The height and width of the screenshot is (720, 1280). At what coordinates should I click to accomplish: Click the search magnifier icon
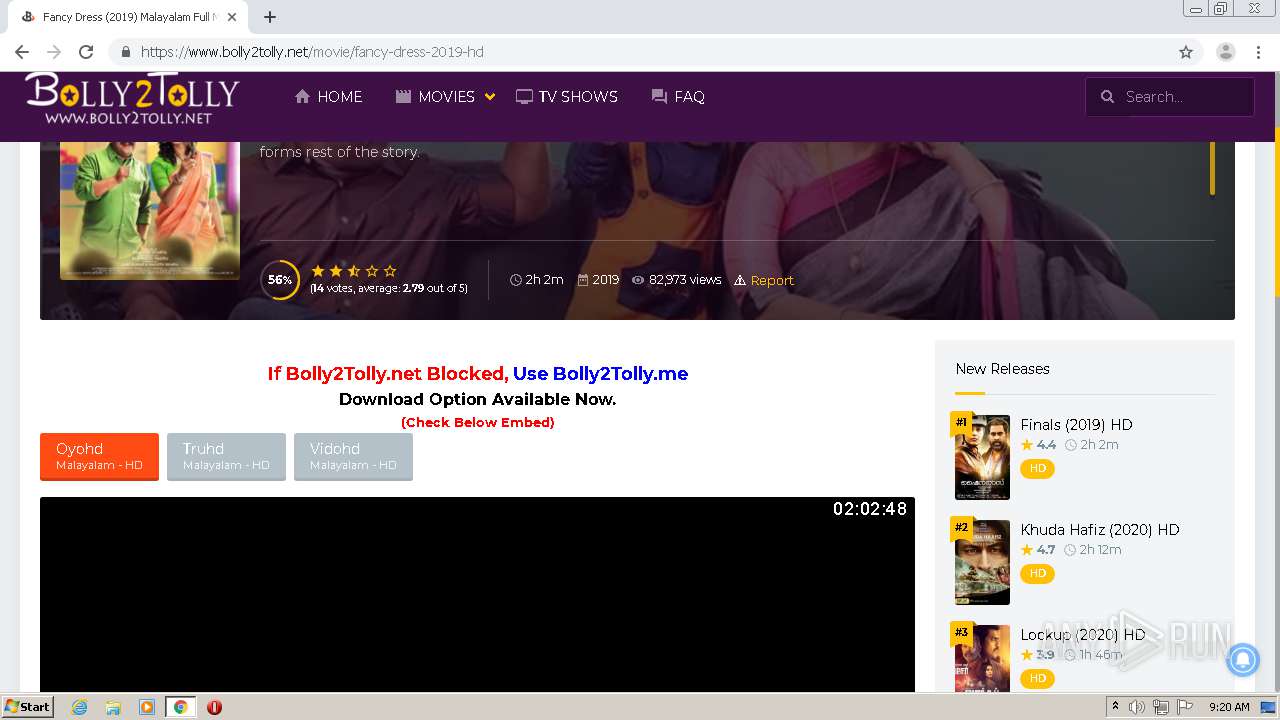[1107, 97]
